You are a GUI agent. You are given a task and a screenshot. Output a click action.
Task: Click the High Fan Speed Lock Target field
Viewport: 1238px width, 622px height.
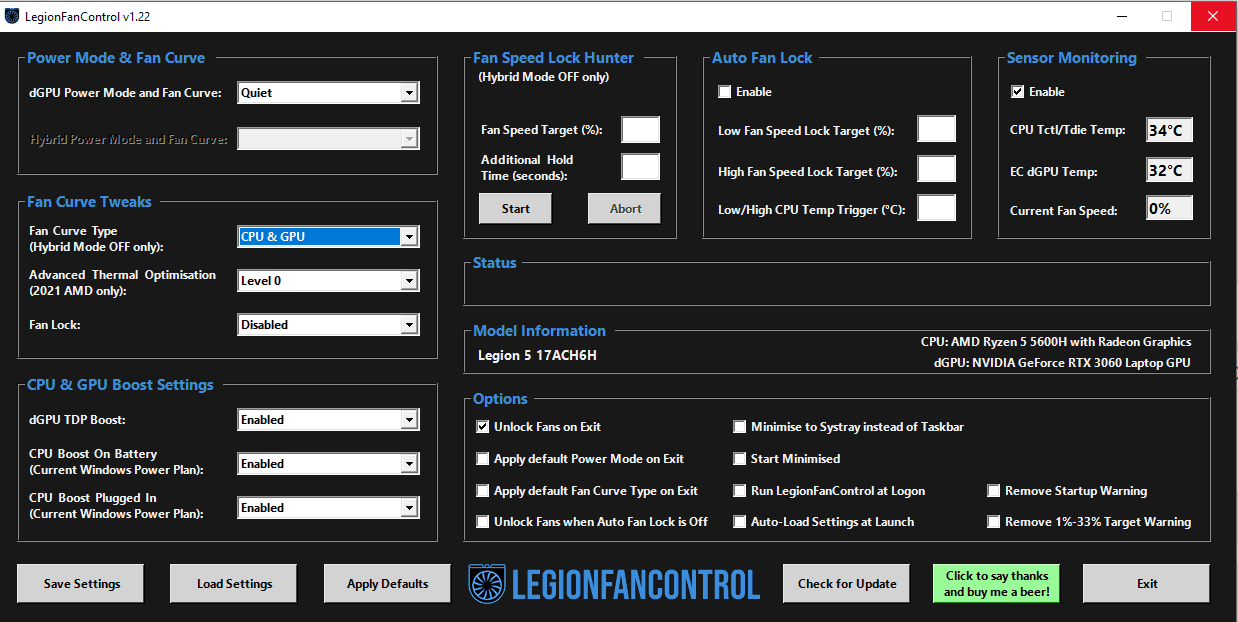click(937, 169)
